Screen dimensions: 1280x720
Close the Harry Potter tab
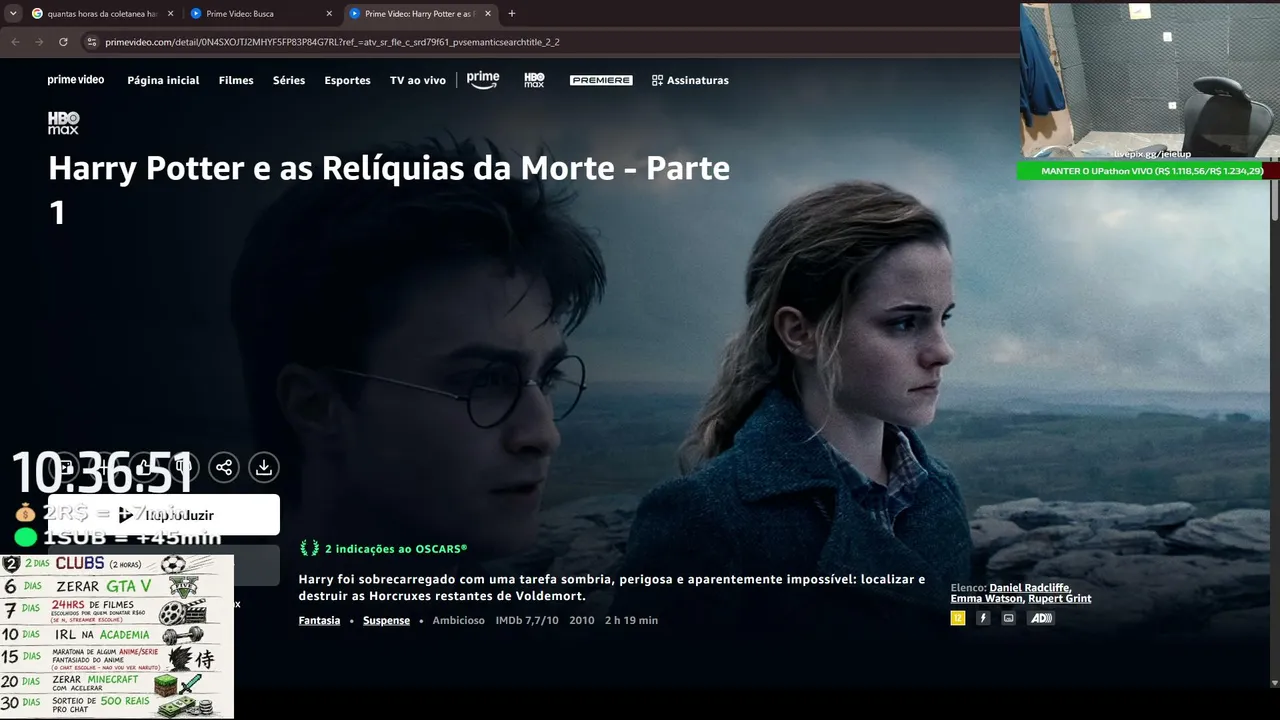pyautogui.click(x=488, y=14)
